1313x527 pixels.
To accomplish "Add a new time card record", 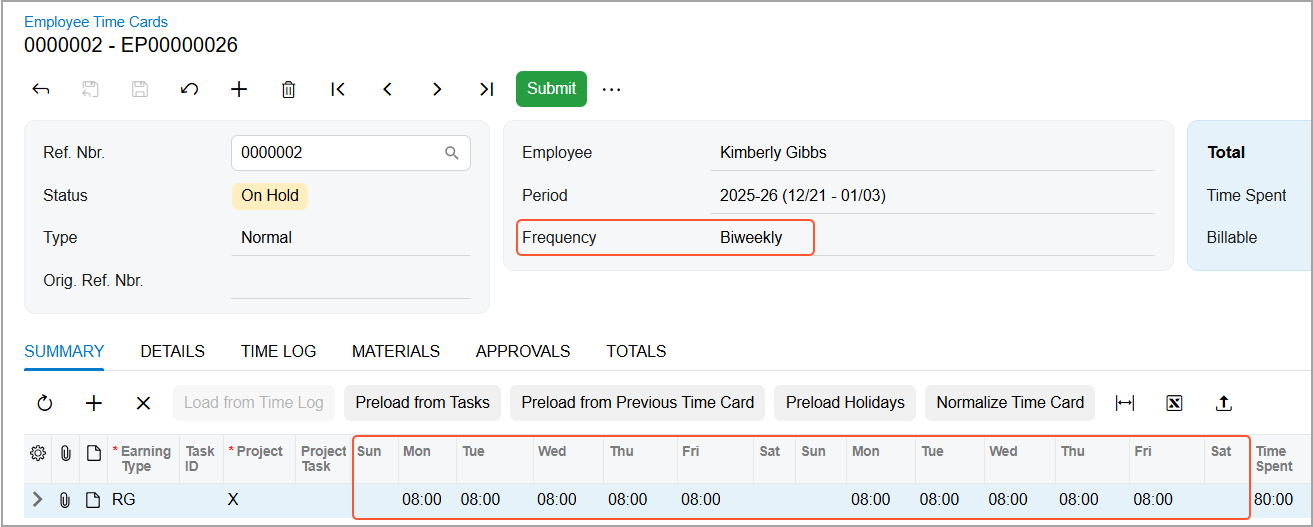I will coord(239,89).
